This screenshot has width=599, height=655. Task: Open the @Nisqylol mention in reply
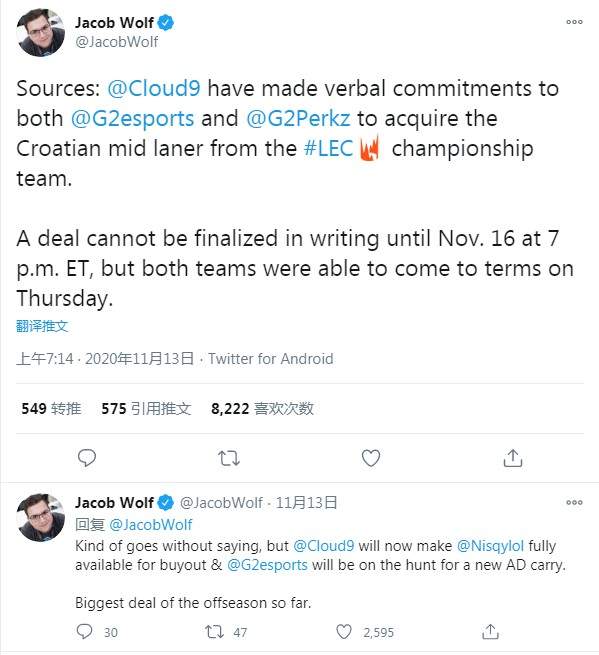point(490,546)
